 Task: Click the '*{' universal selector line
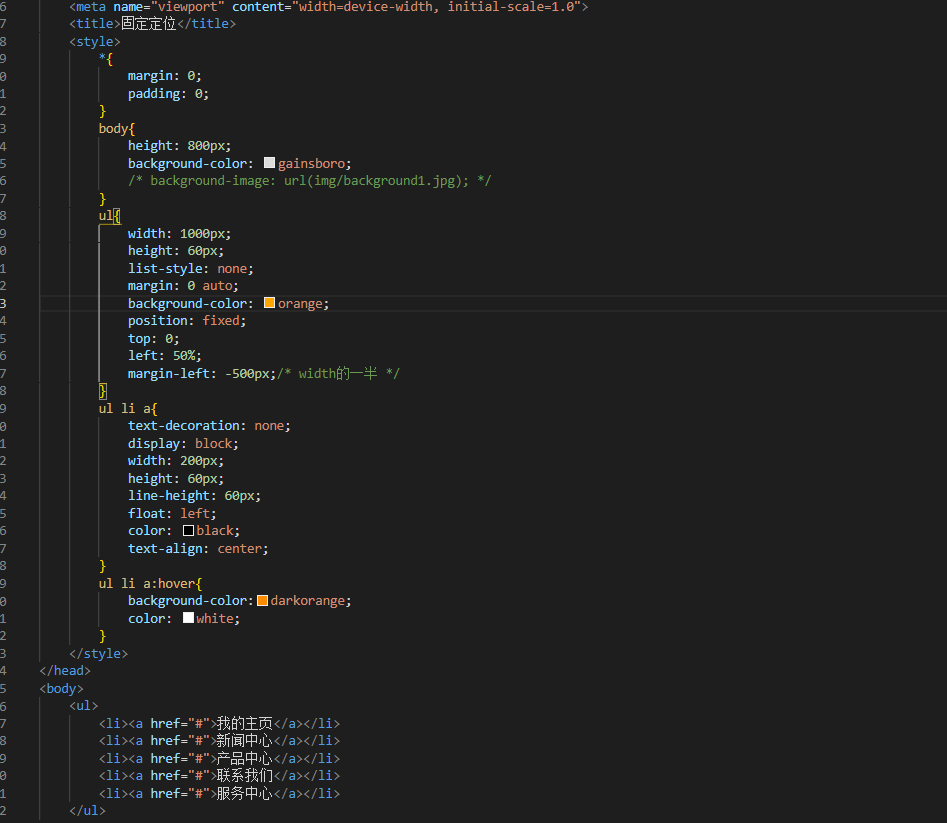(x=106, y=59)
